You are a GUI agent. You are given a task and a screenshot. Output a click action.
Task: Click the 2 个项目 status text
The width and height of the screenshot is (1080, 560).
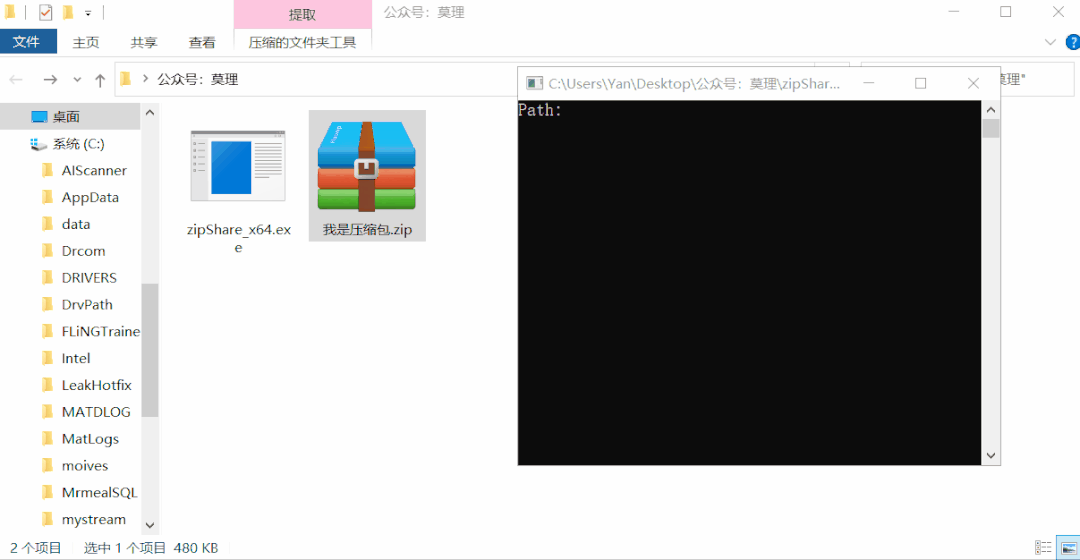36,548
